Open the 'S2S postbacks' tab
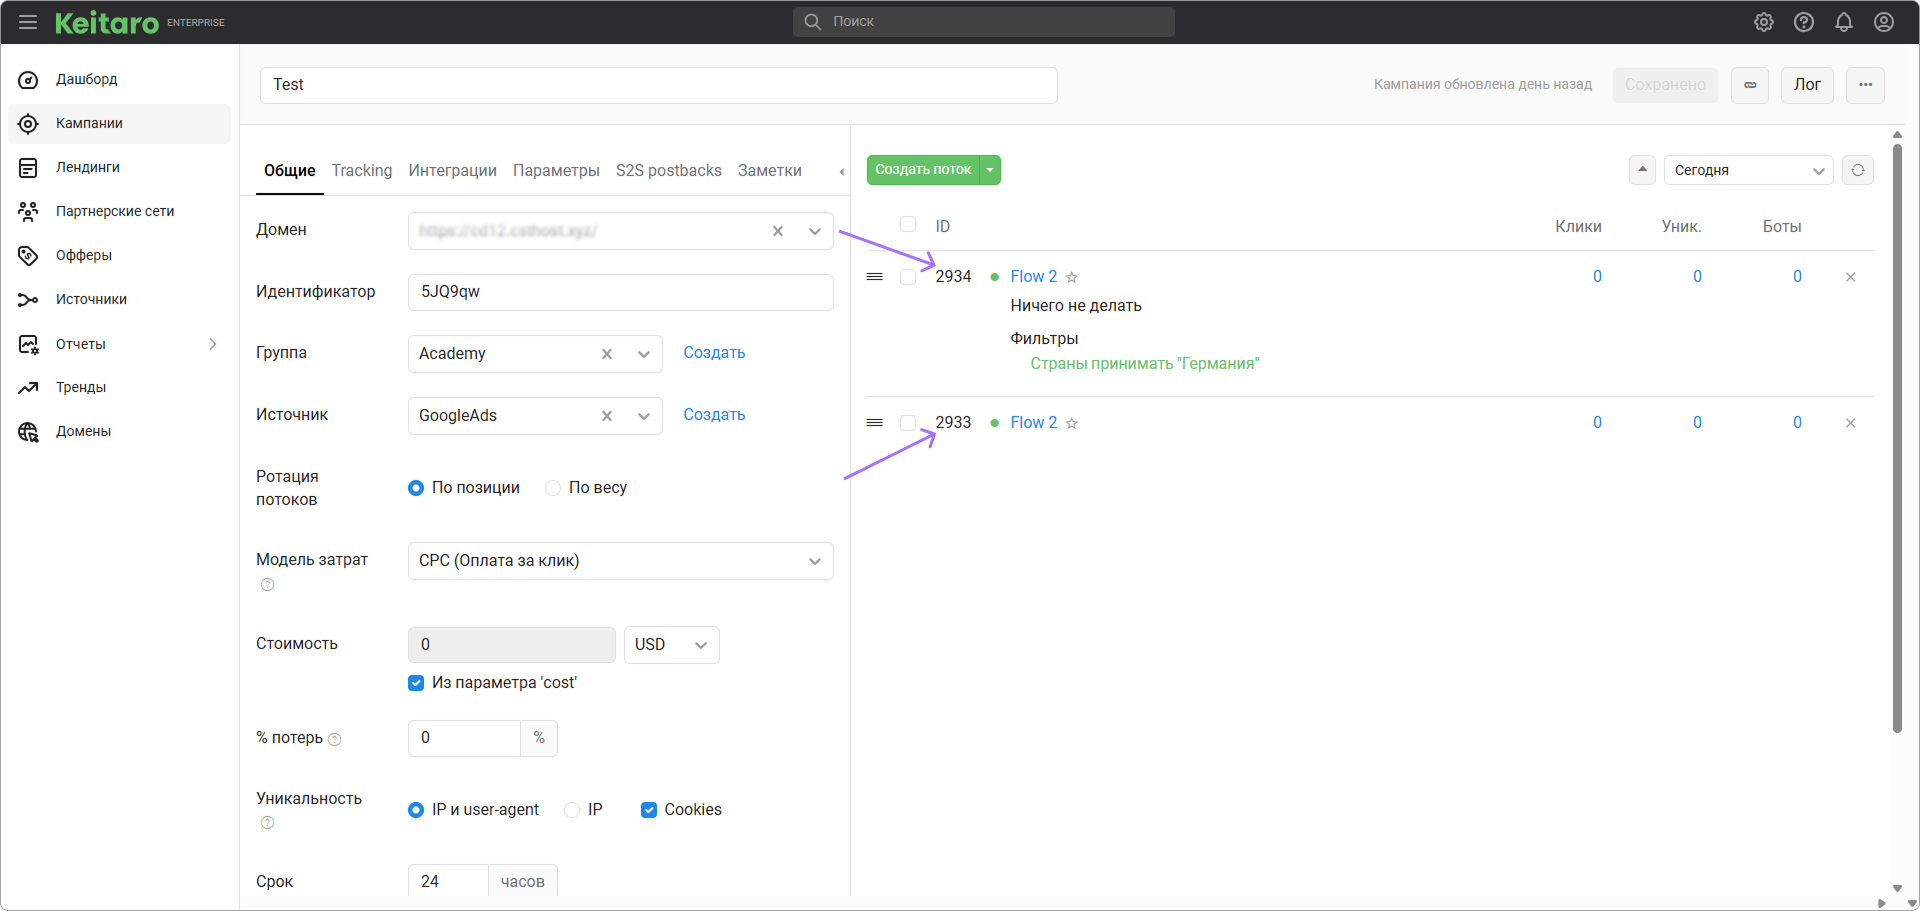 (x=669, y=170)
